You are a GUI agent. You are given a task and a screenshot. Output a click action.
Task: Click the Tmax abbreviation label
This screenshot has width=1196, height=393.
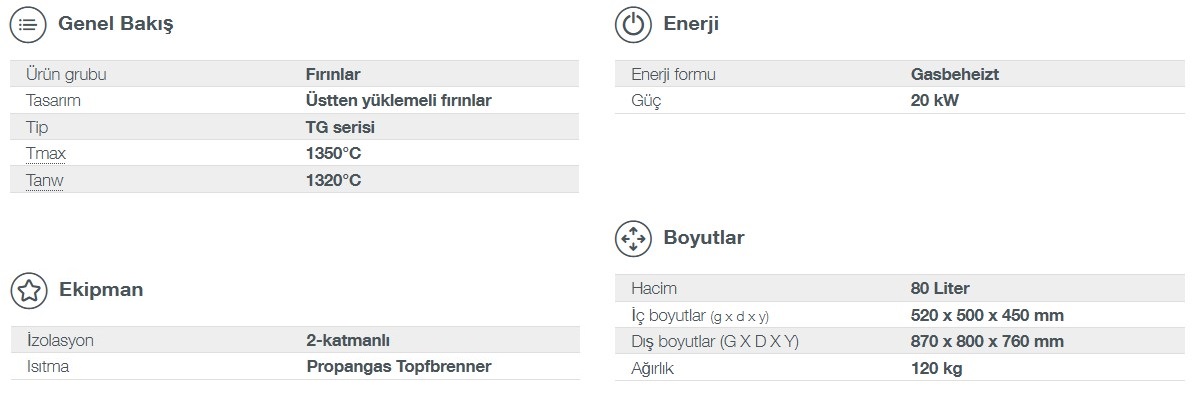(x=46, y=153)
